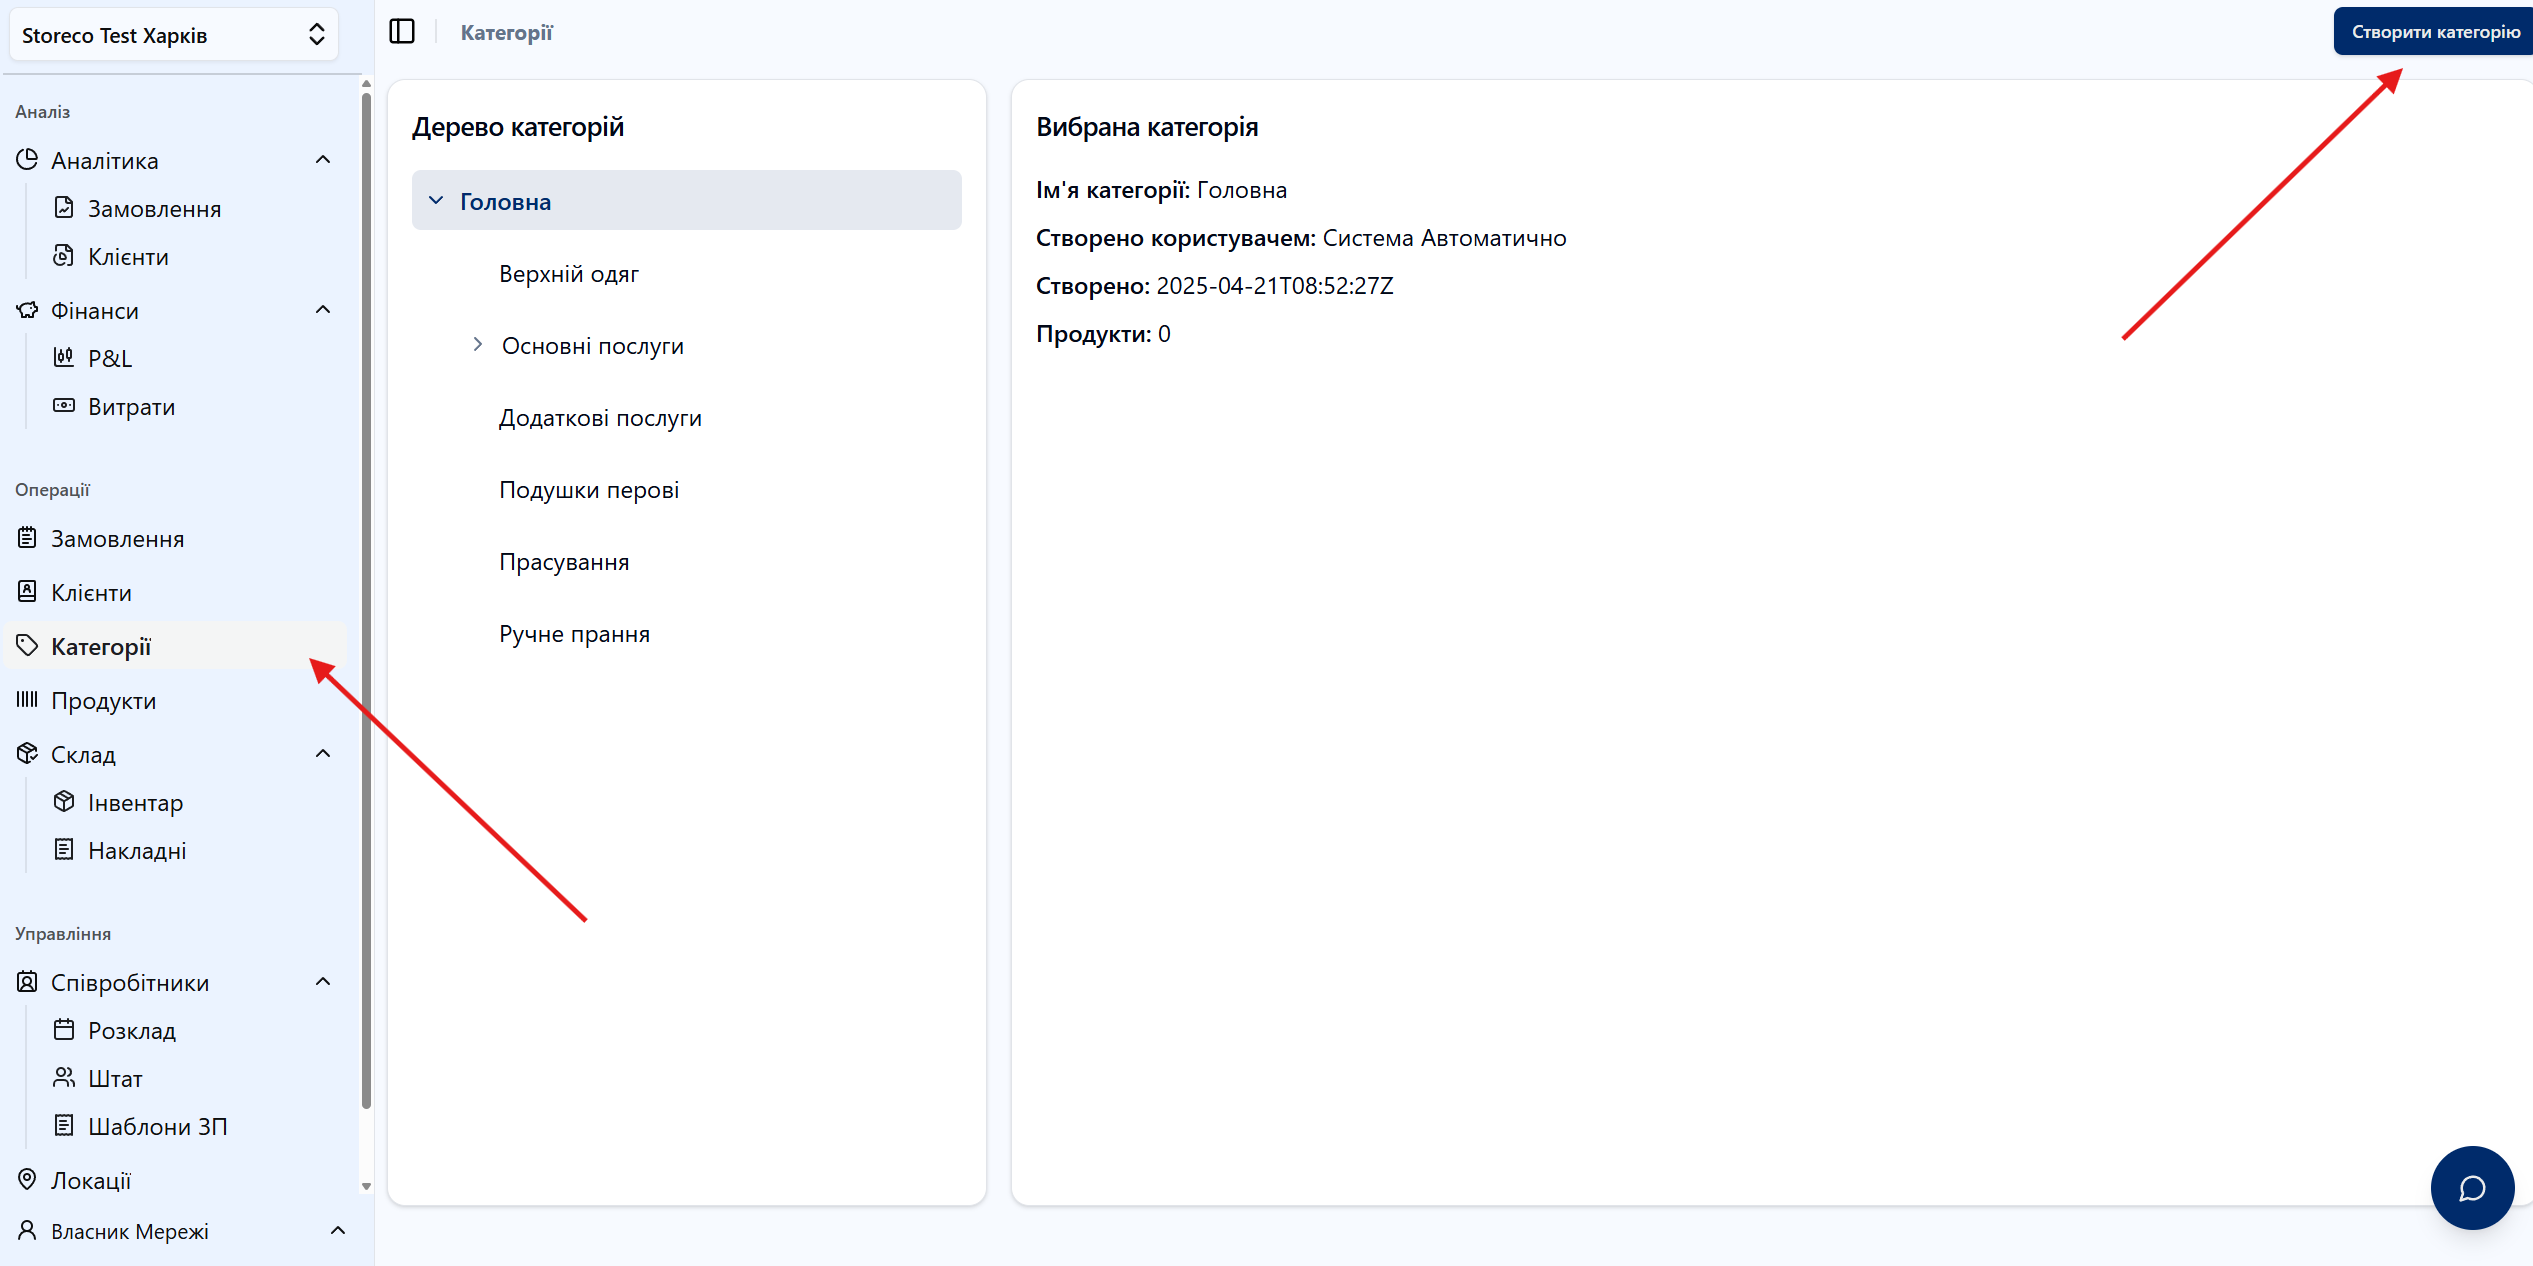Image resolution: width=2533 pixels, height=1266 pixels.
Task: Open the P&L finance page
Action: point(110,358)
